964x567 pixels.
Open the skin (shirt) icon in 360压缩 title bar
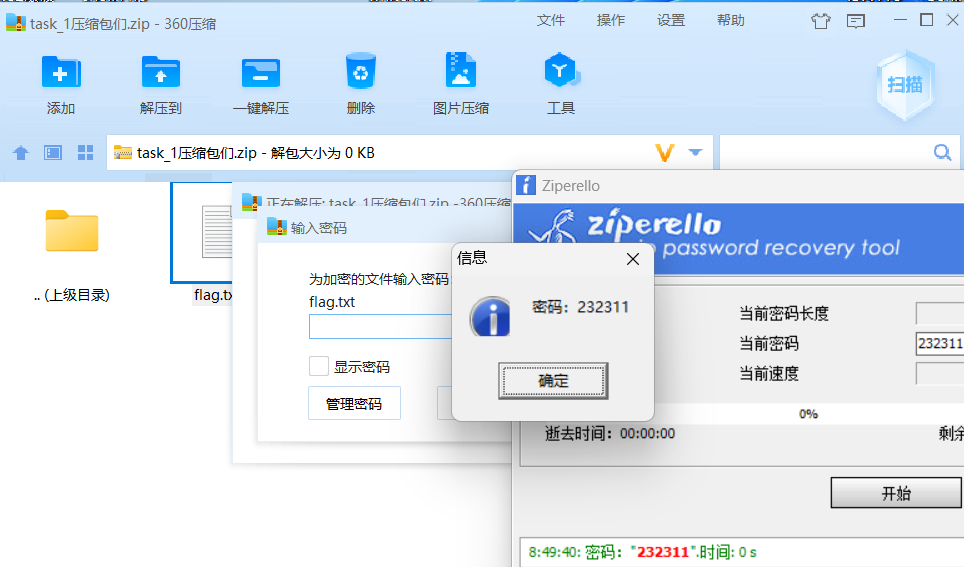[820, 22]
